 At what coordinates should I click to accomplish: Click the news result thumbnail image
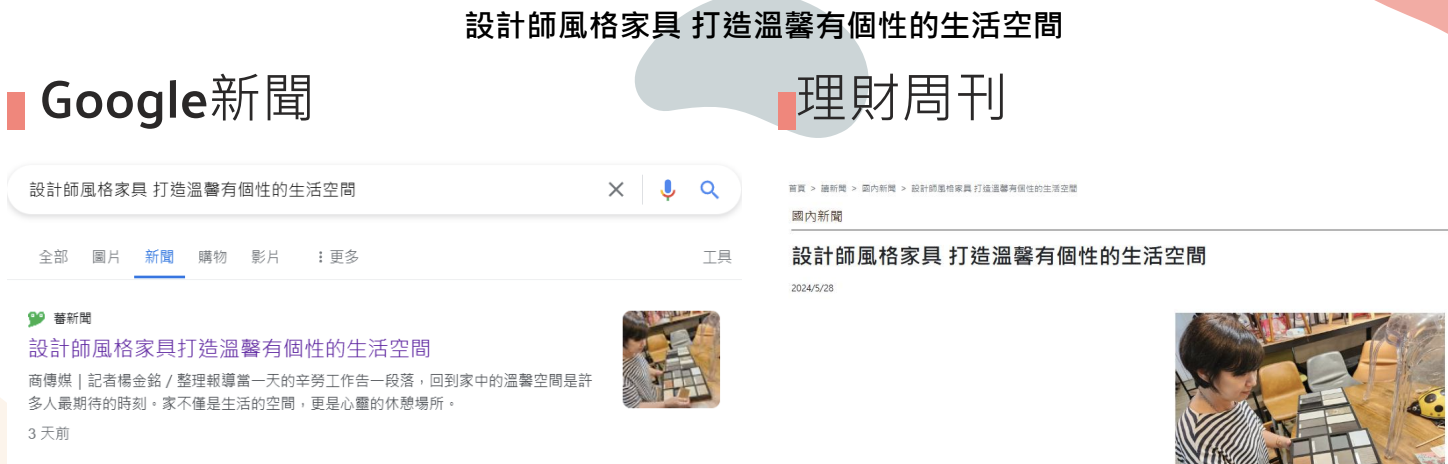tap(671, 359)
